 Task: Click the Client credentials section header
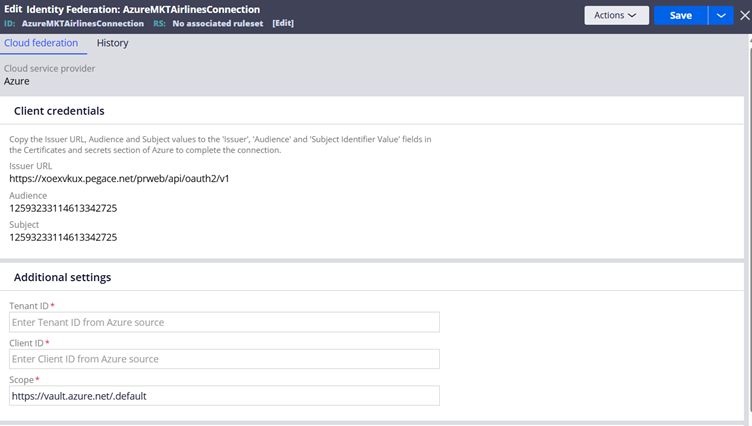coord(59,111)
